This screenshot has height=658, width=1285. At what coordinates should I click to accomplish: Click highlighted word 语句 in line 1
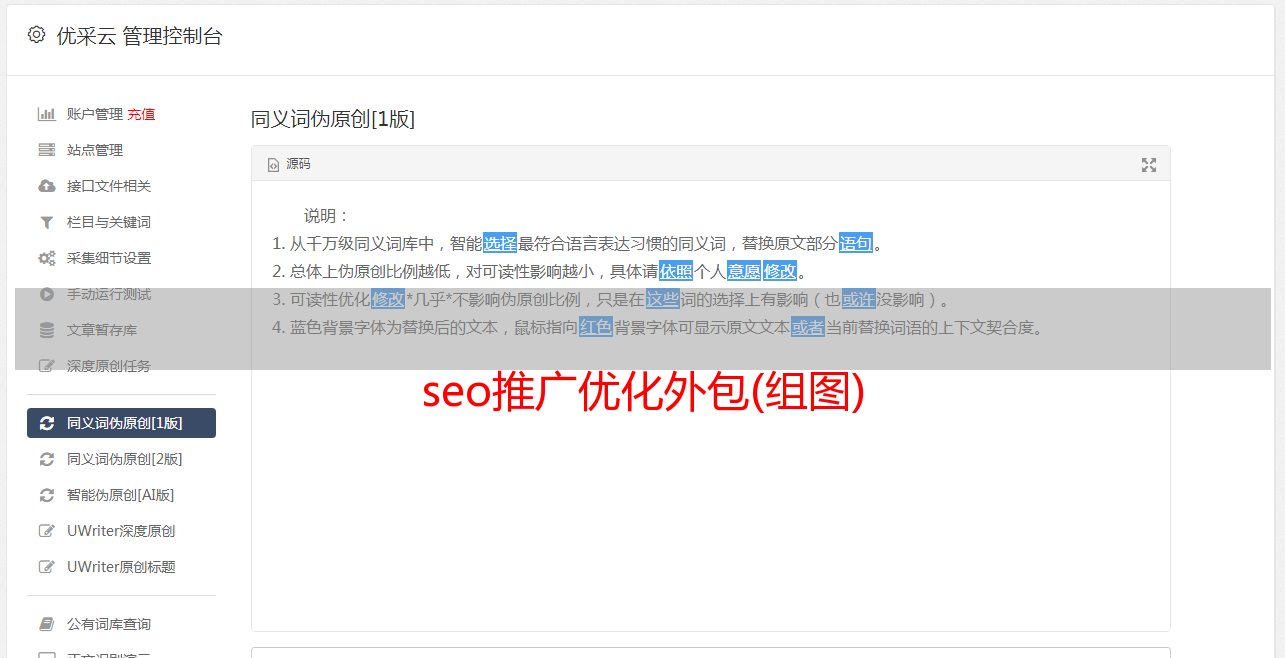[856, 243]
